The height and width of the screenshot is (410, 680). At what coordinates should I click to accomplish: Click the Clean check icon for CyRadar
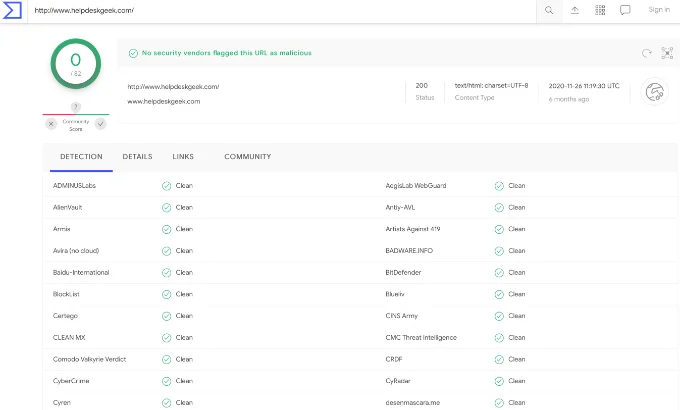pos(499,381)
